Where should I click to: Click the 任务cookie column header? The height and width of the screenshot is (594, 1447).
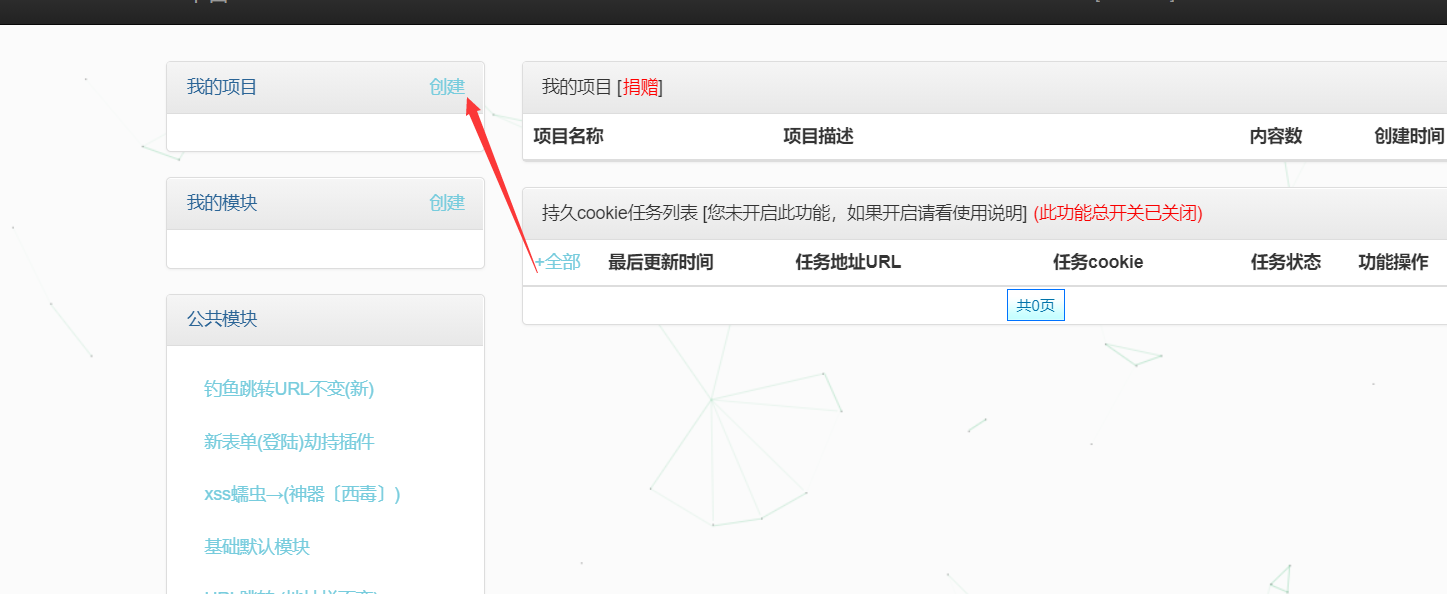tap(1098, 262)
